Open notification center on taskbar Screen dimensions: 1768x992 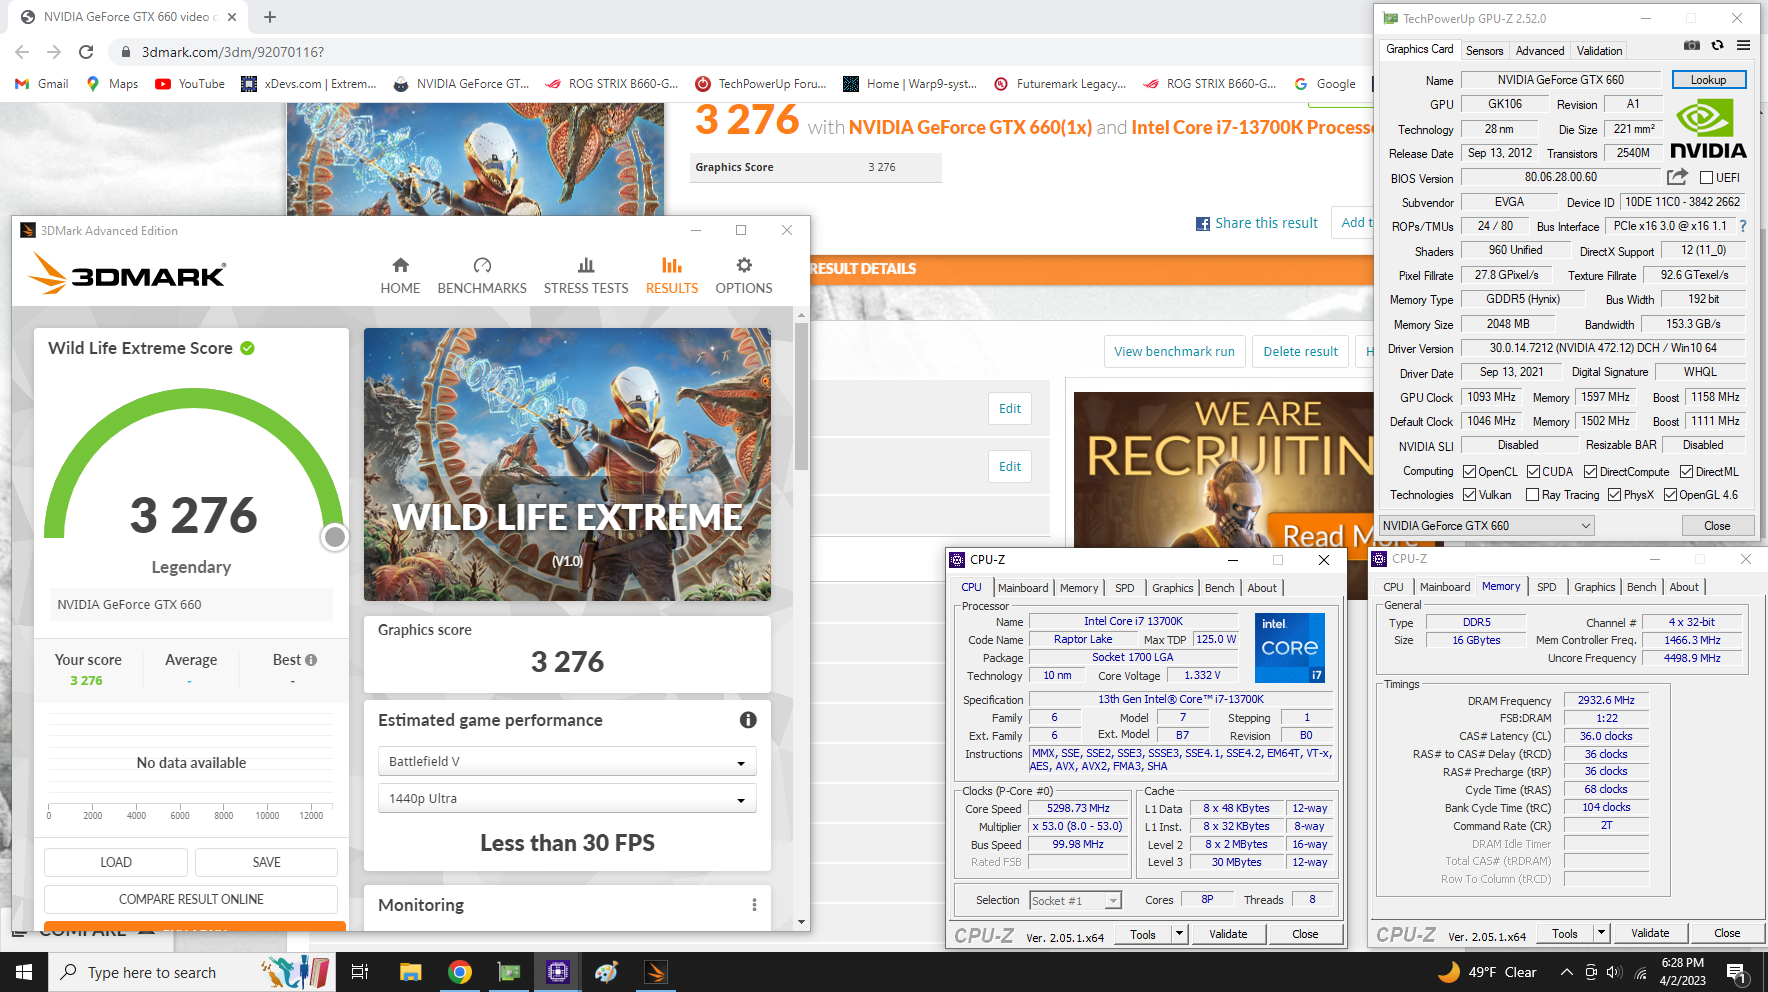point(1736,972)
